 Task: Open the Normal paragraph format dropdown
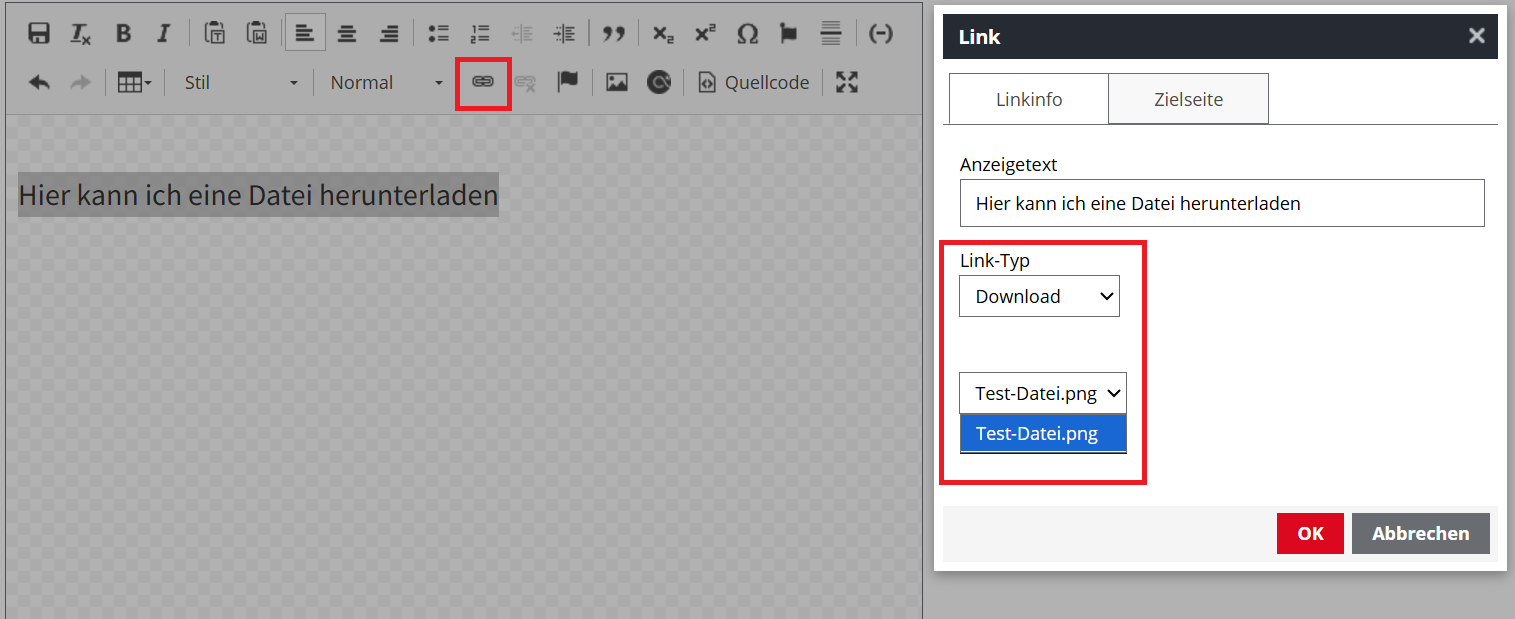(x=386, y=82)
